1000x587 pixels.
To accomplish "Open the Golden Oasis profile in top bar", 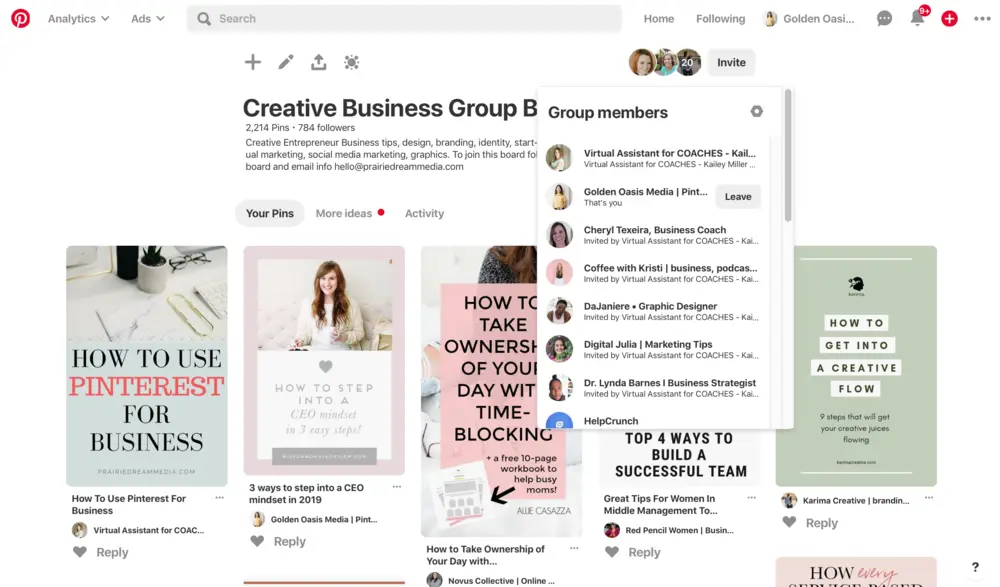I will [809, 19].
